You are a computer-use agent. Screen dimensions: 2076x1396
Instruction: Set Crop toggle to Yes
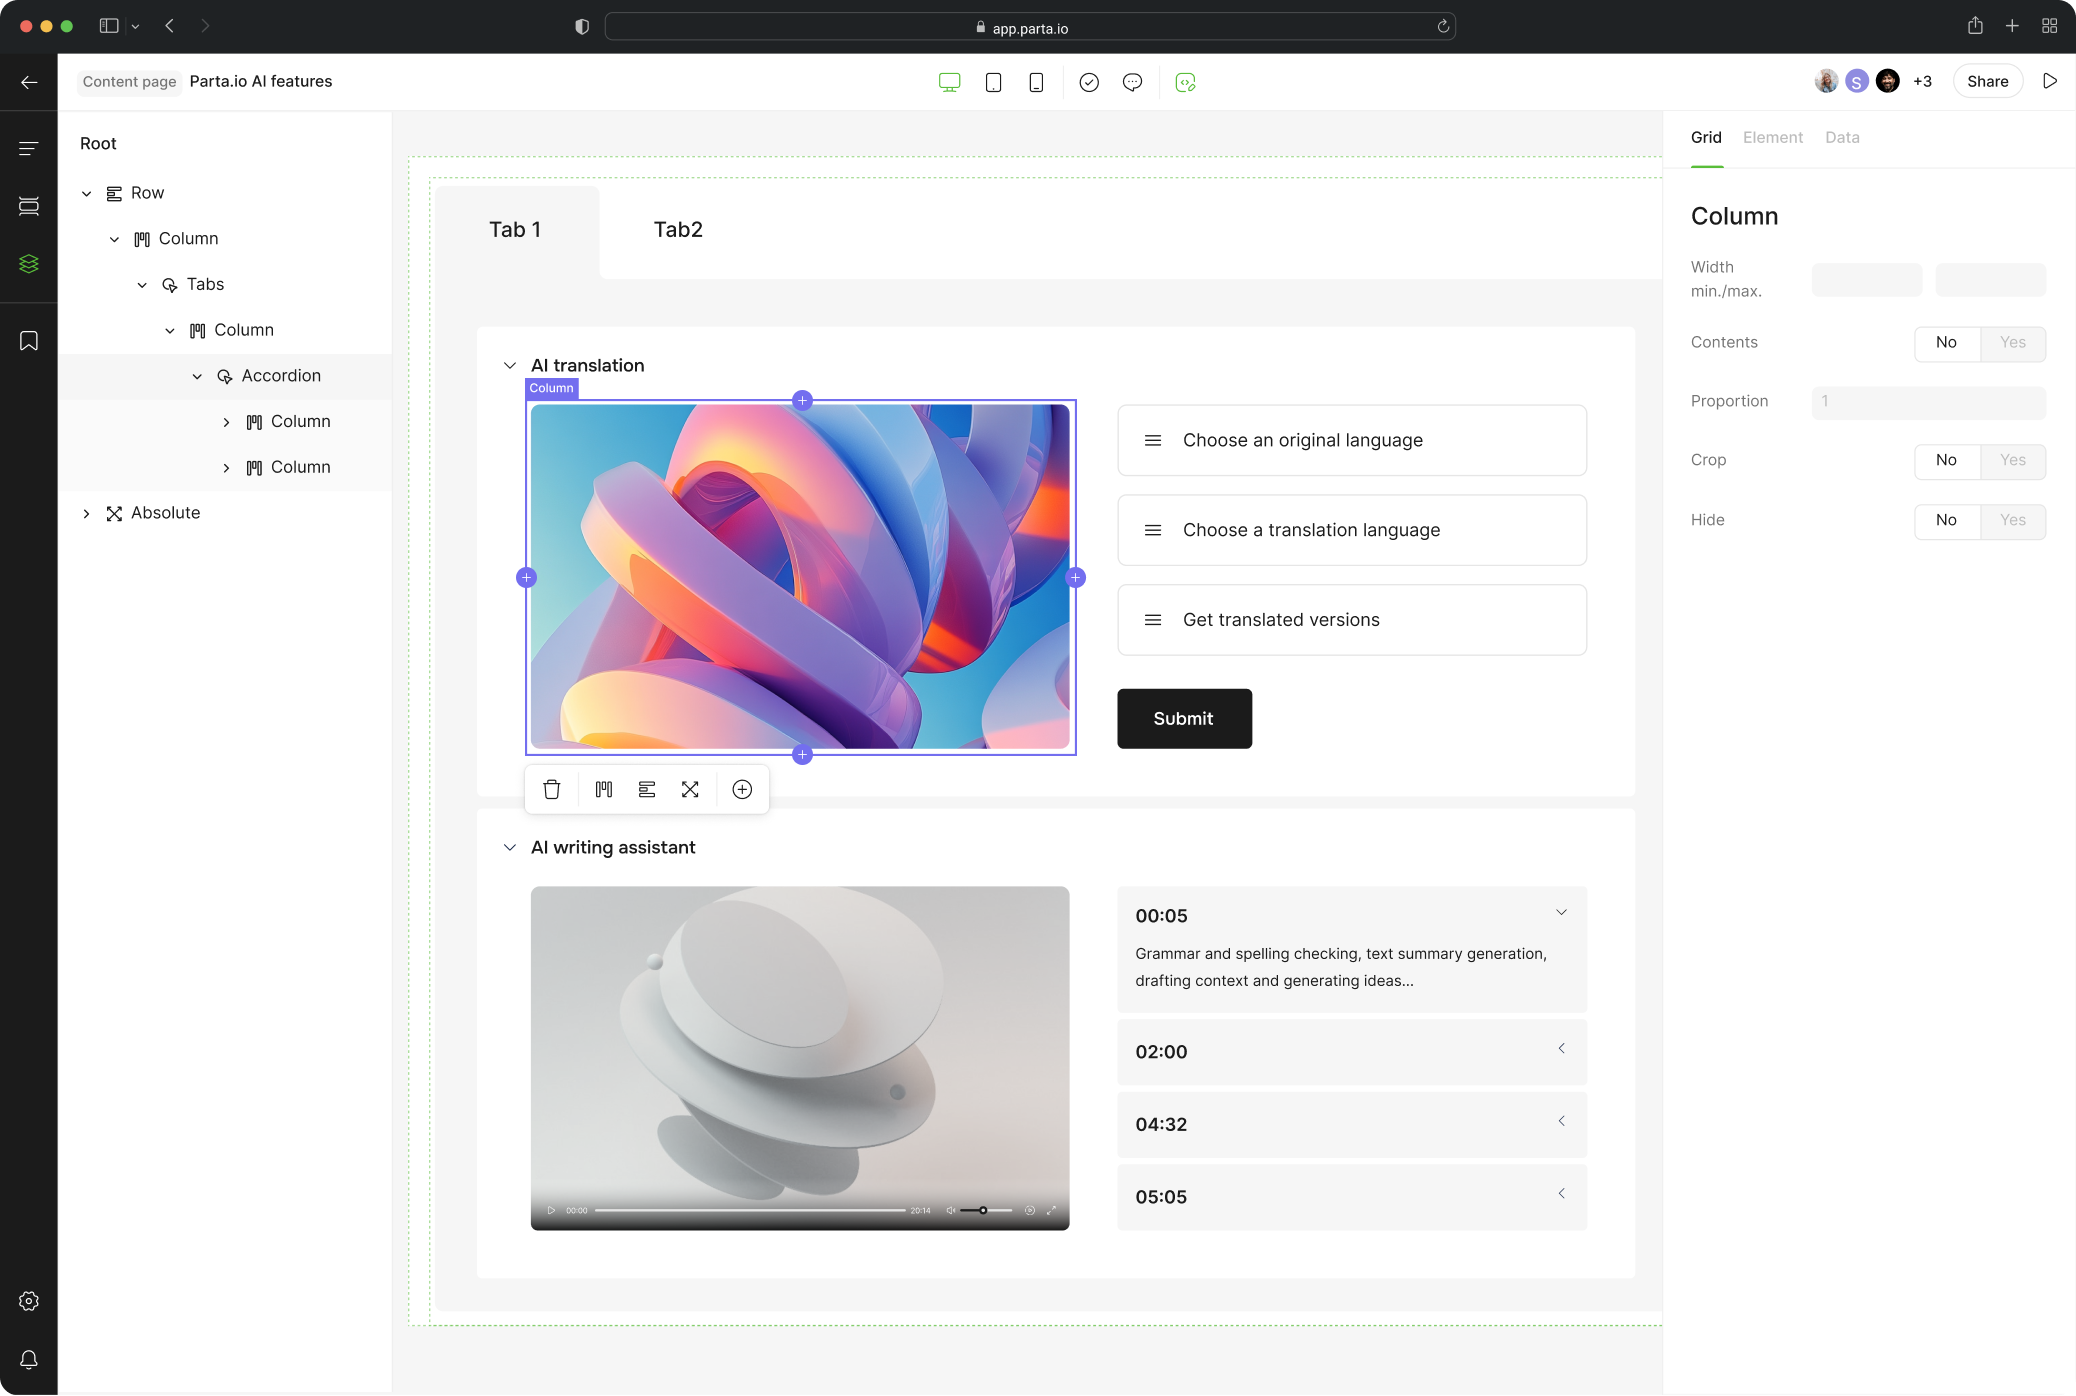(x=2012, y=460)
